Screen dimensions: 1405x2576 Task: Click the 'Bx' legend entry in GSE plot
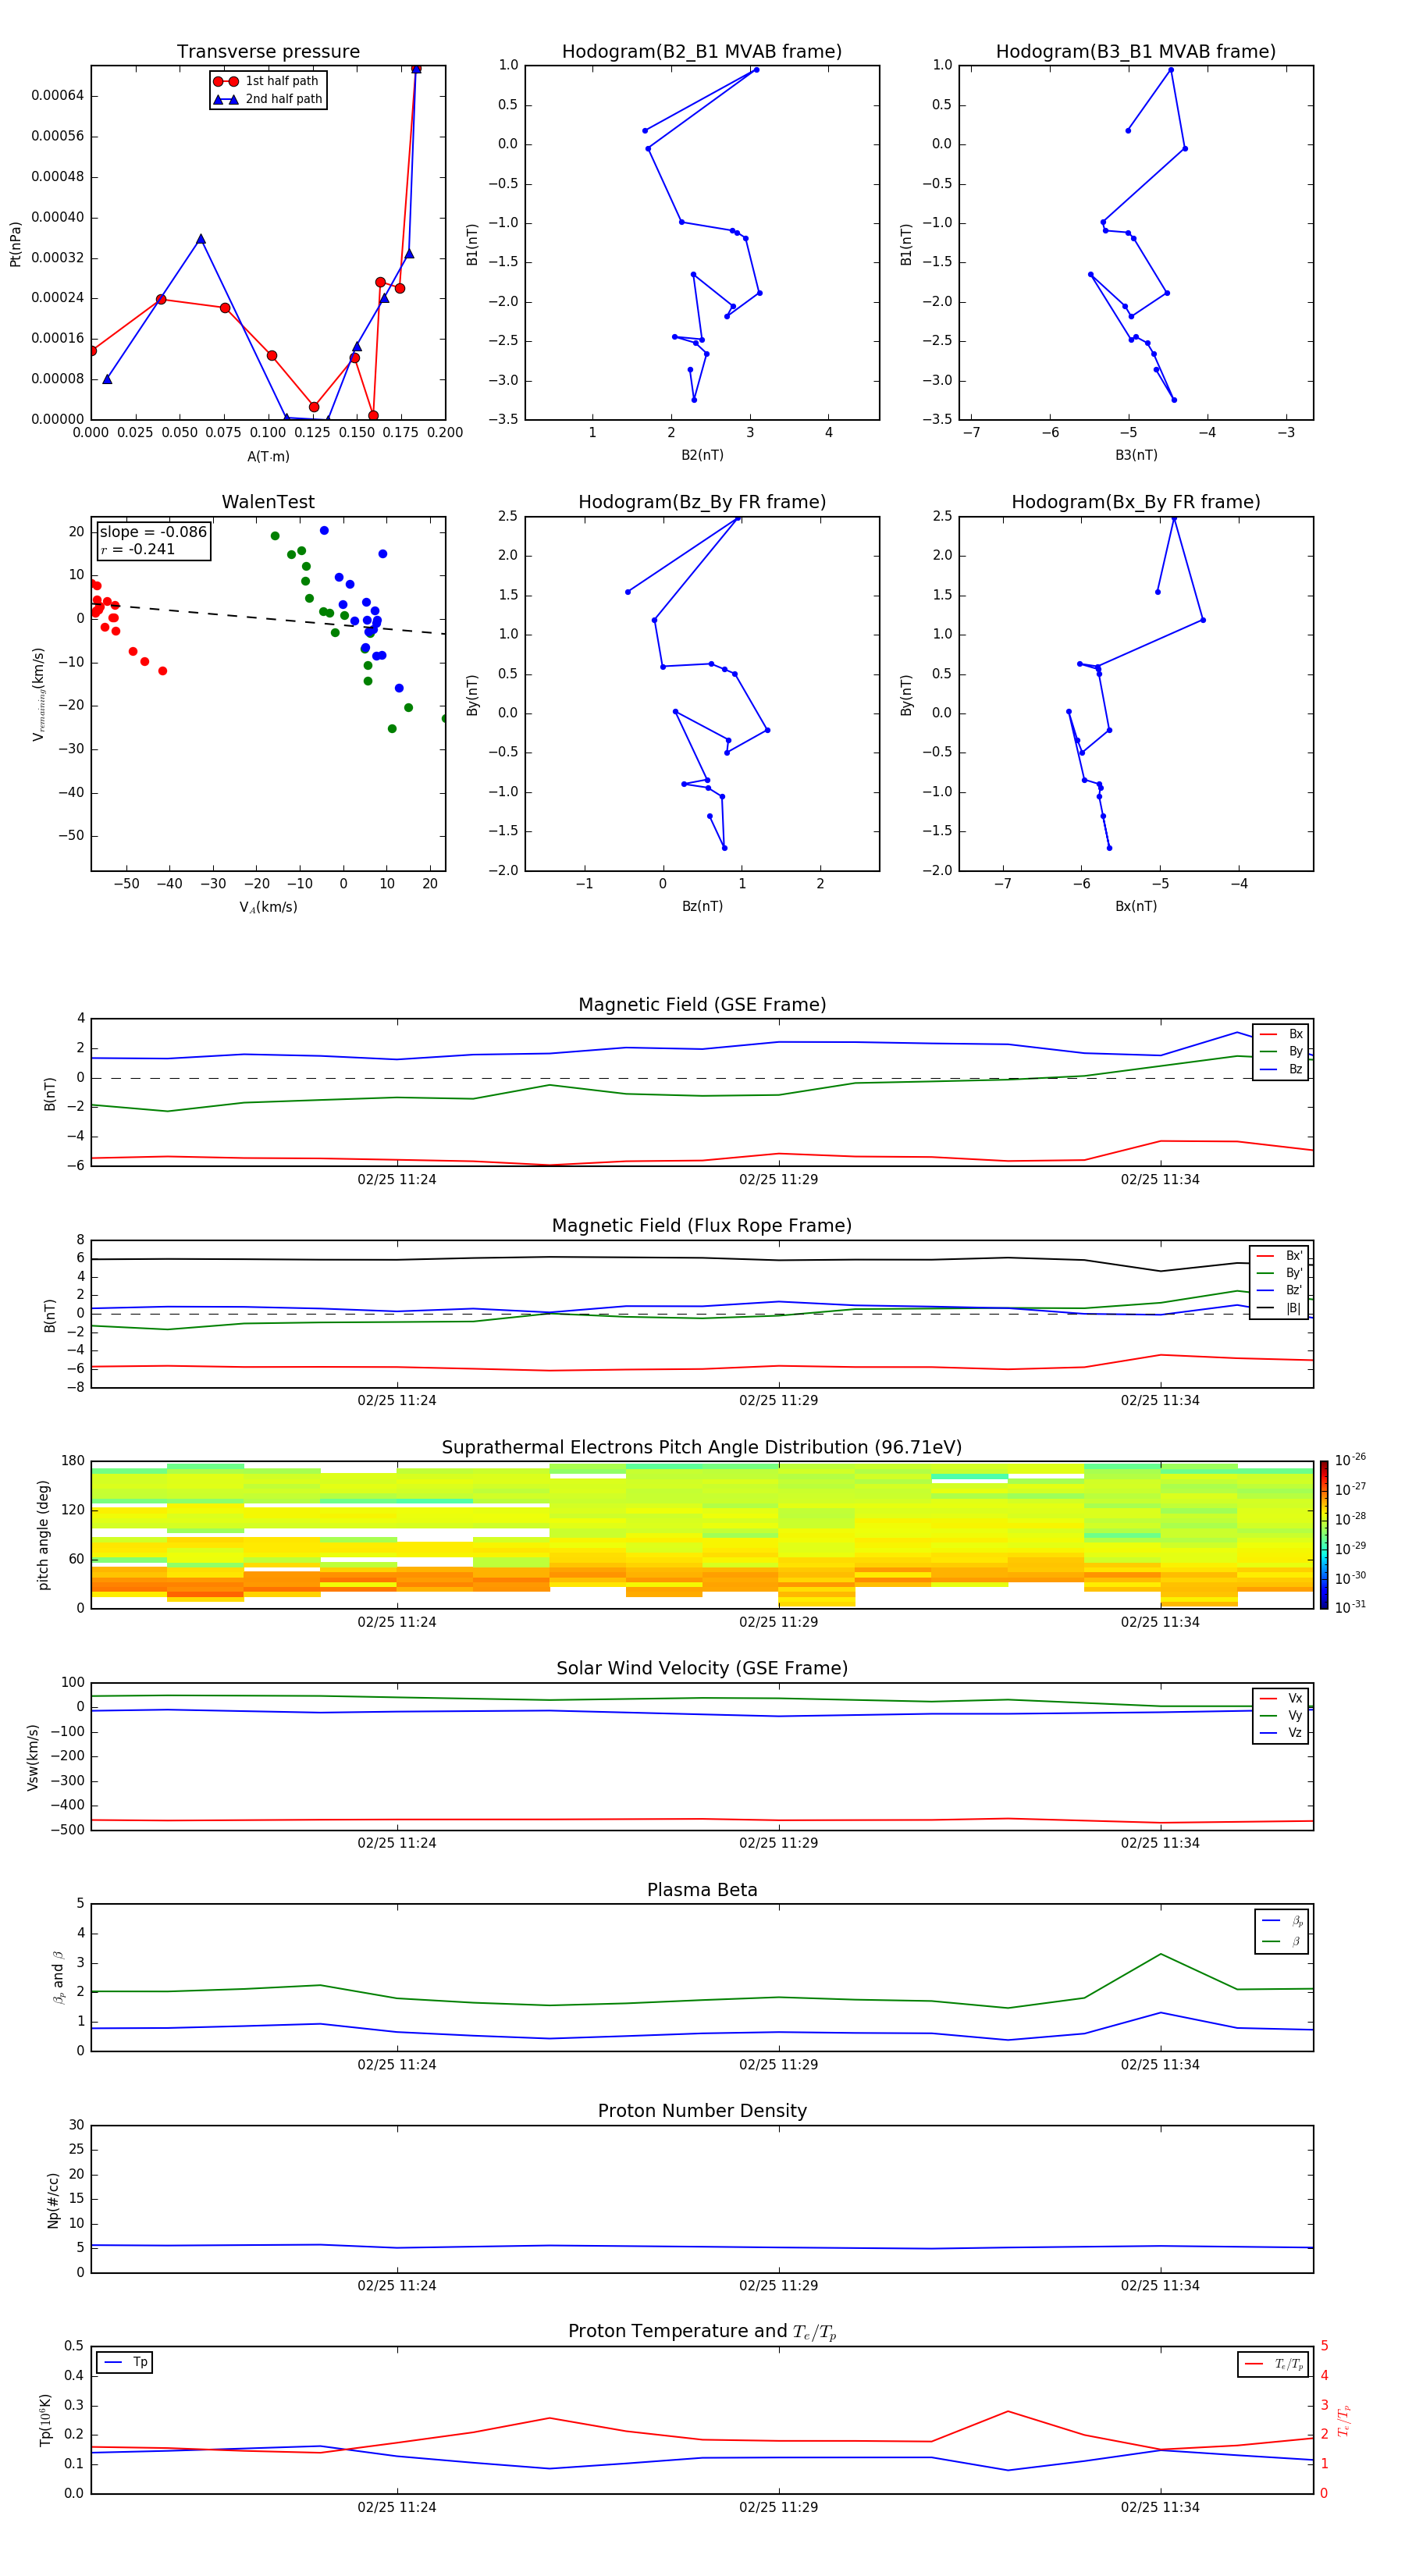point(1281,1034)
